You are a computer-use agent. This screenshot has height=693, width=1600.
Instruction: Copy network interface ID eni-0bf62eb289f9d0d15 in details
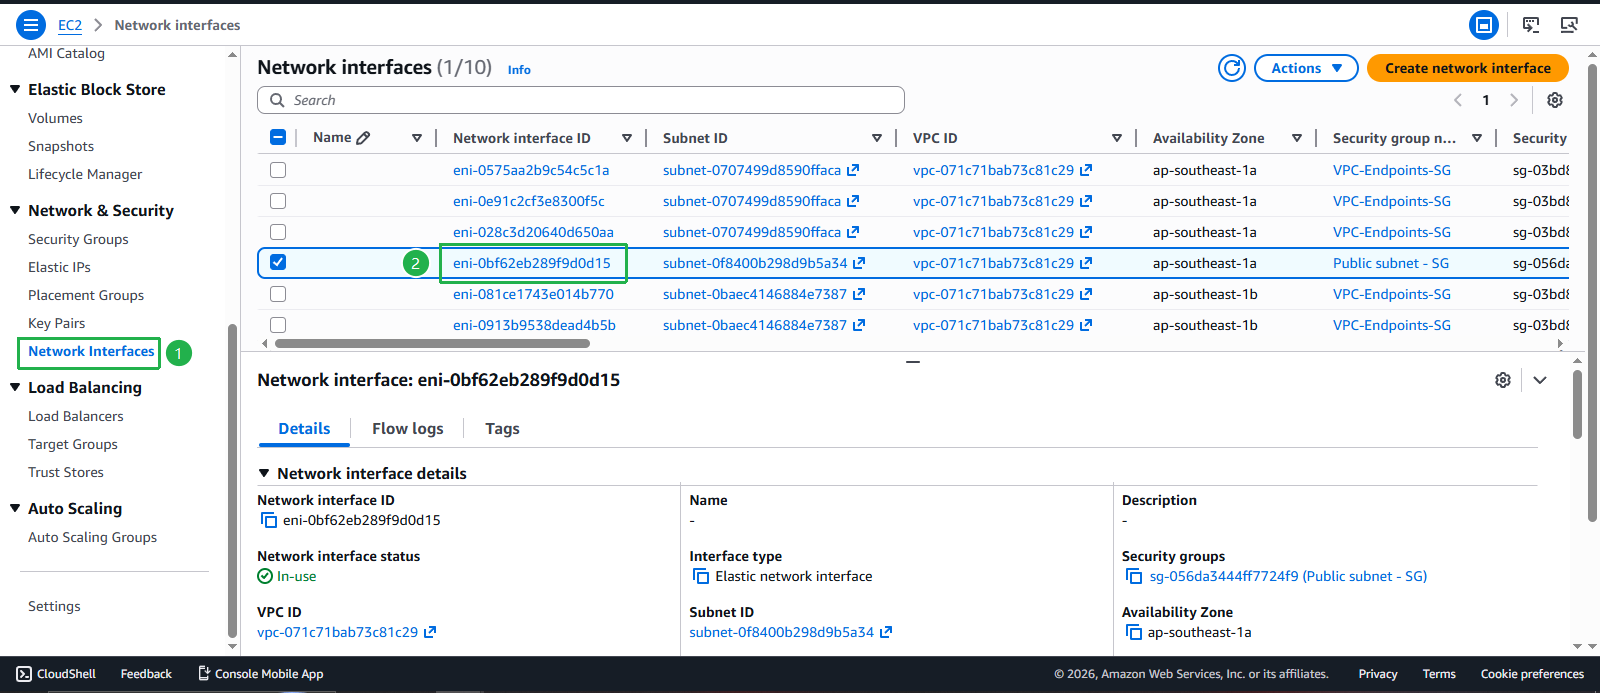(268, 520)
